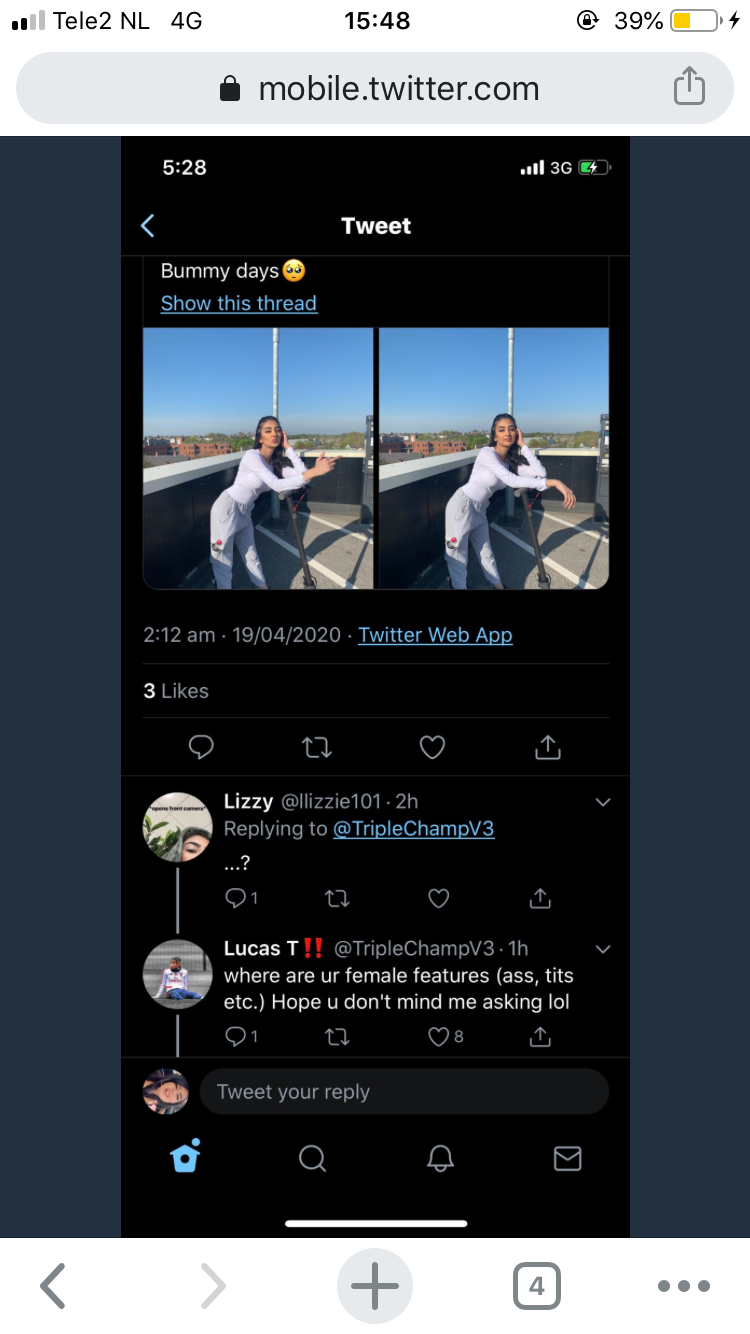Reply to the main tweet
Viewport: 750px width, 1334px height.
coord(201,746)
